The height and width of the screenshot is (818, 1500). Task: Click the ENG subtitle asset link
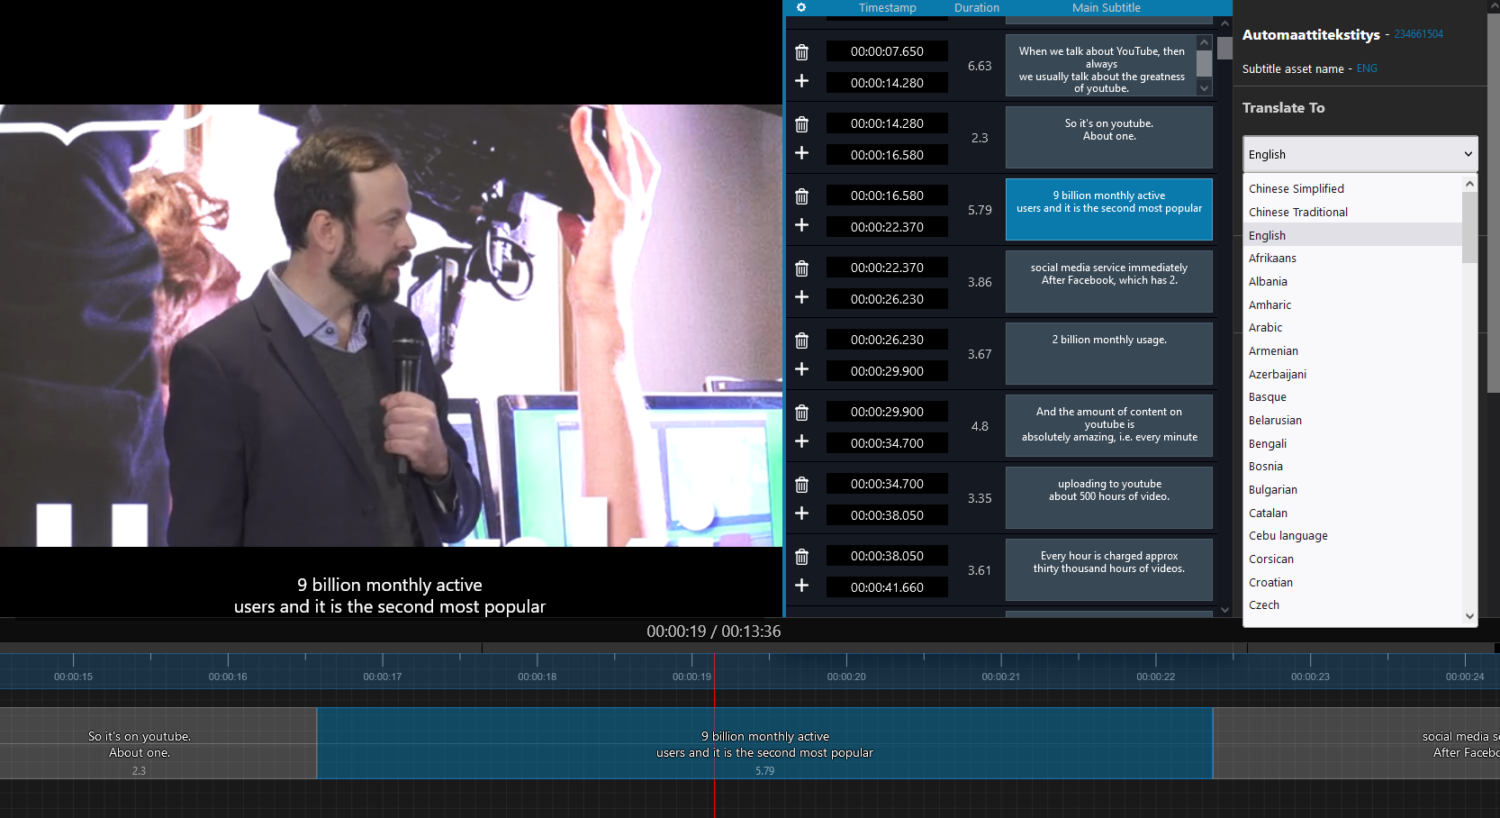click(x=1366, y=69)
